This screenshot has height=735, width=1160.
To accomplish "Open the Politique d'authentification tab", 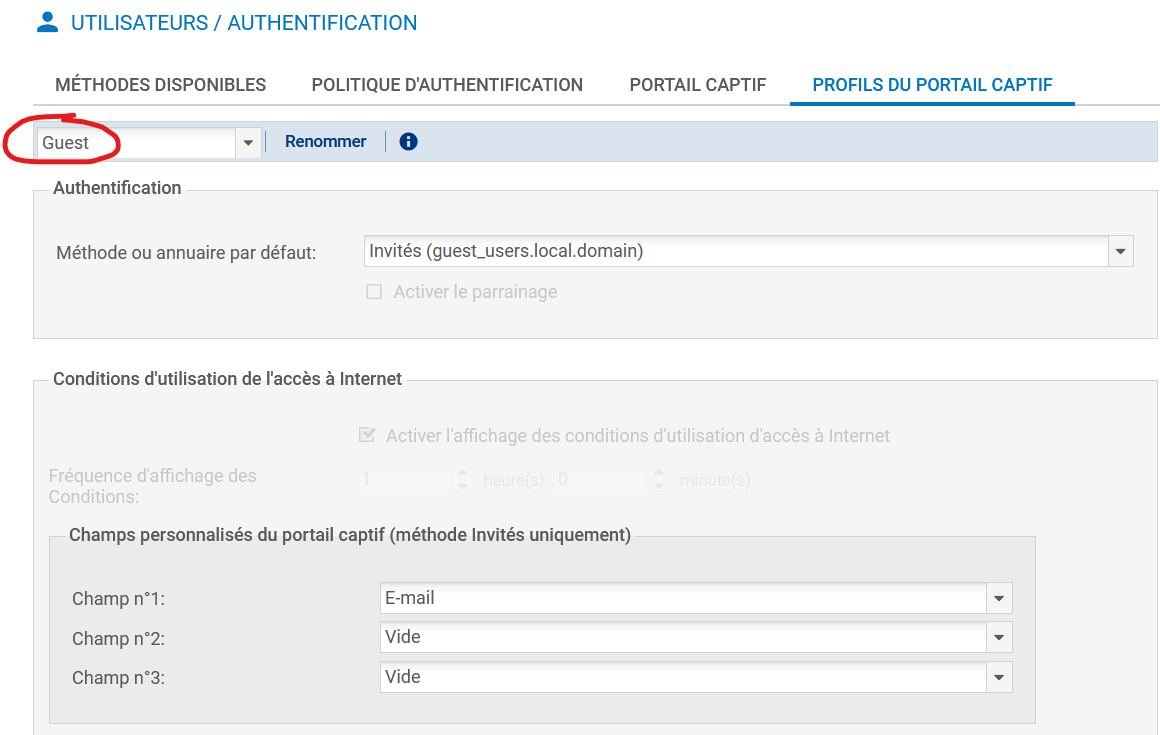I will pyautogui.click(x=447, y=85).
